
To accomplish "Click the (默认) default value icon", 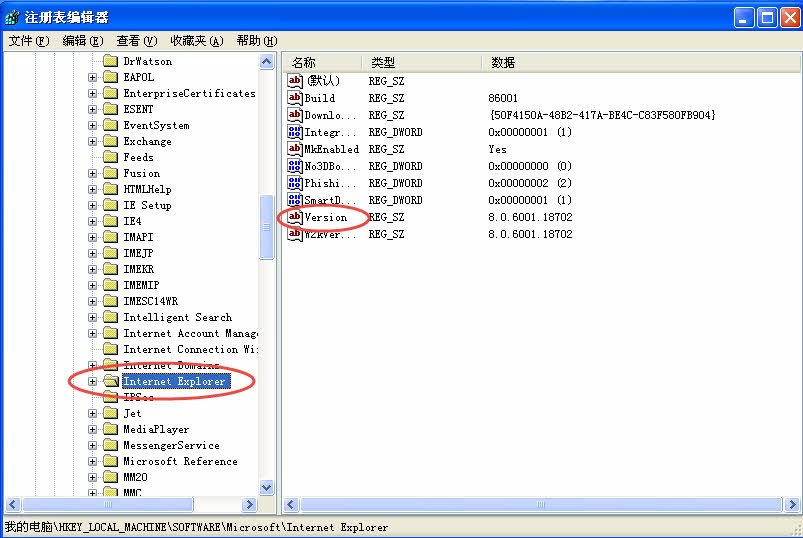I will click(x=295, y=81).
